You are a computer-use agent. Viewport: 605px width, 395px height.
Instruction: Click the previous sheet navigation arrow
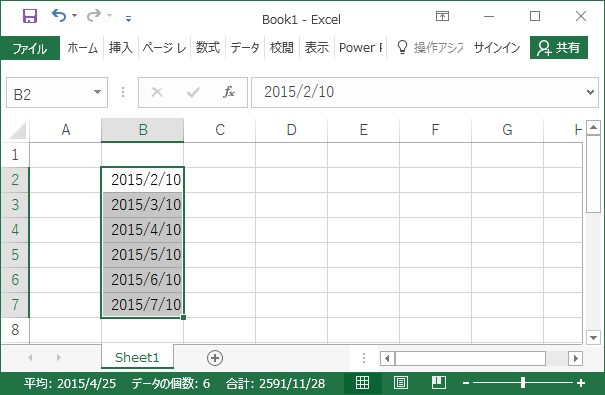point(30,358)
